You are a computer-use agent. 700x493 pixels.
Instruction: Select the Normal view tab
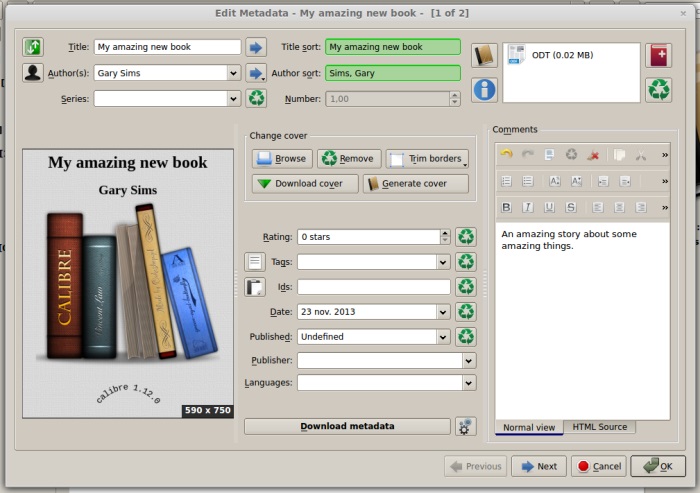coord(529,427)
